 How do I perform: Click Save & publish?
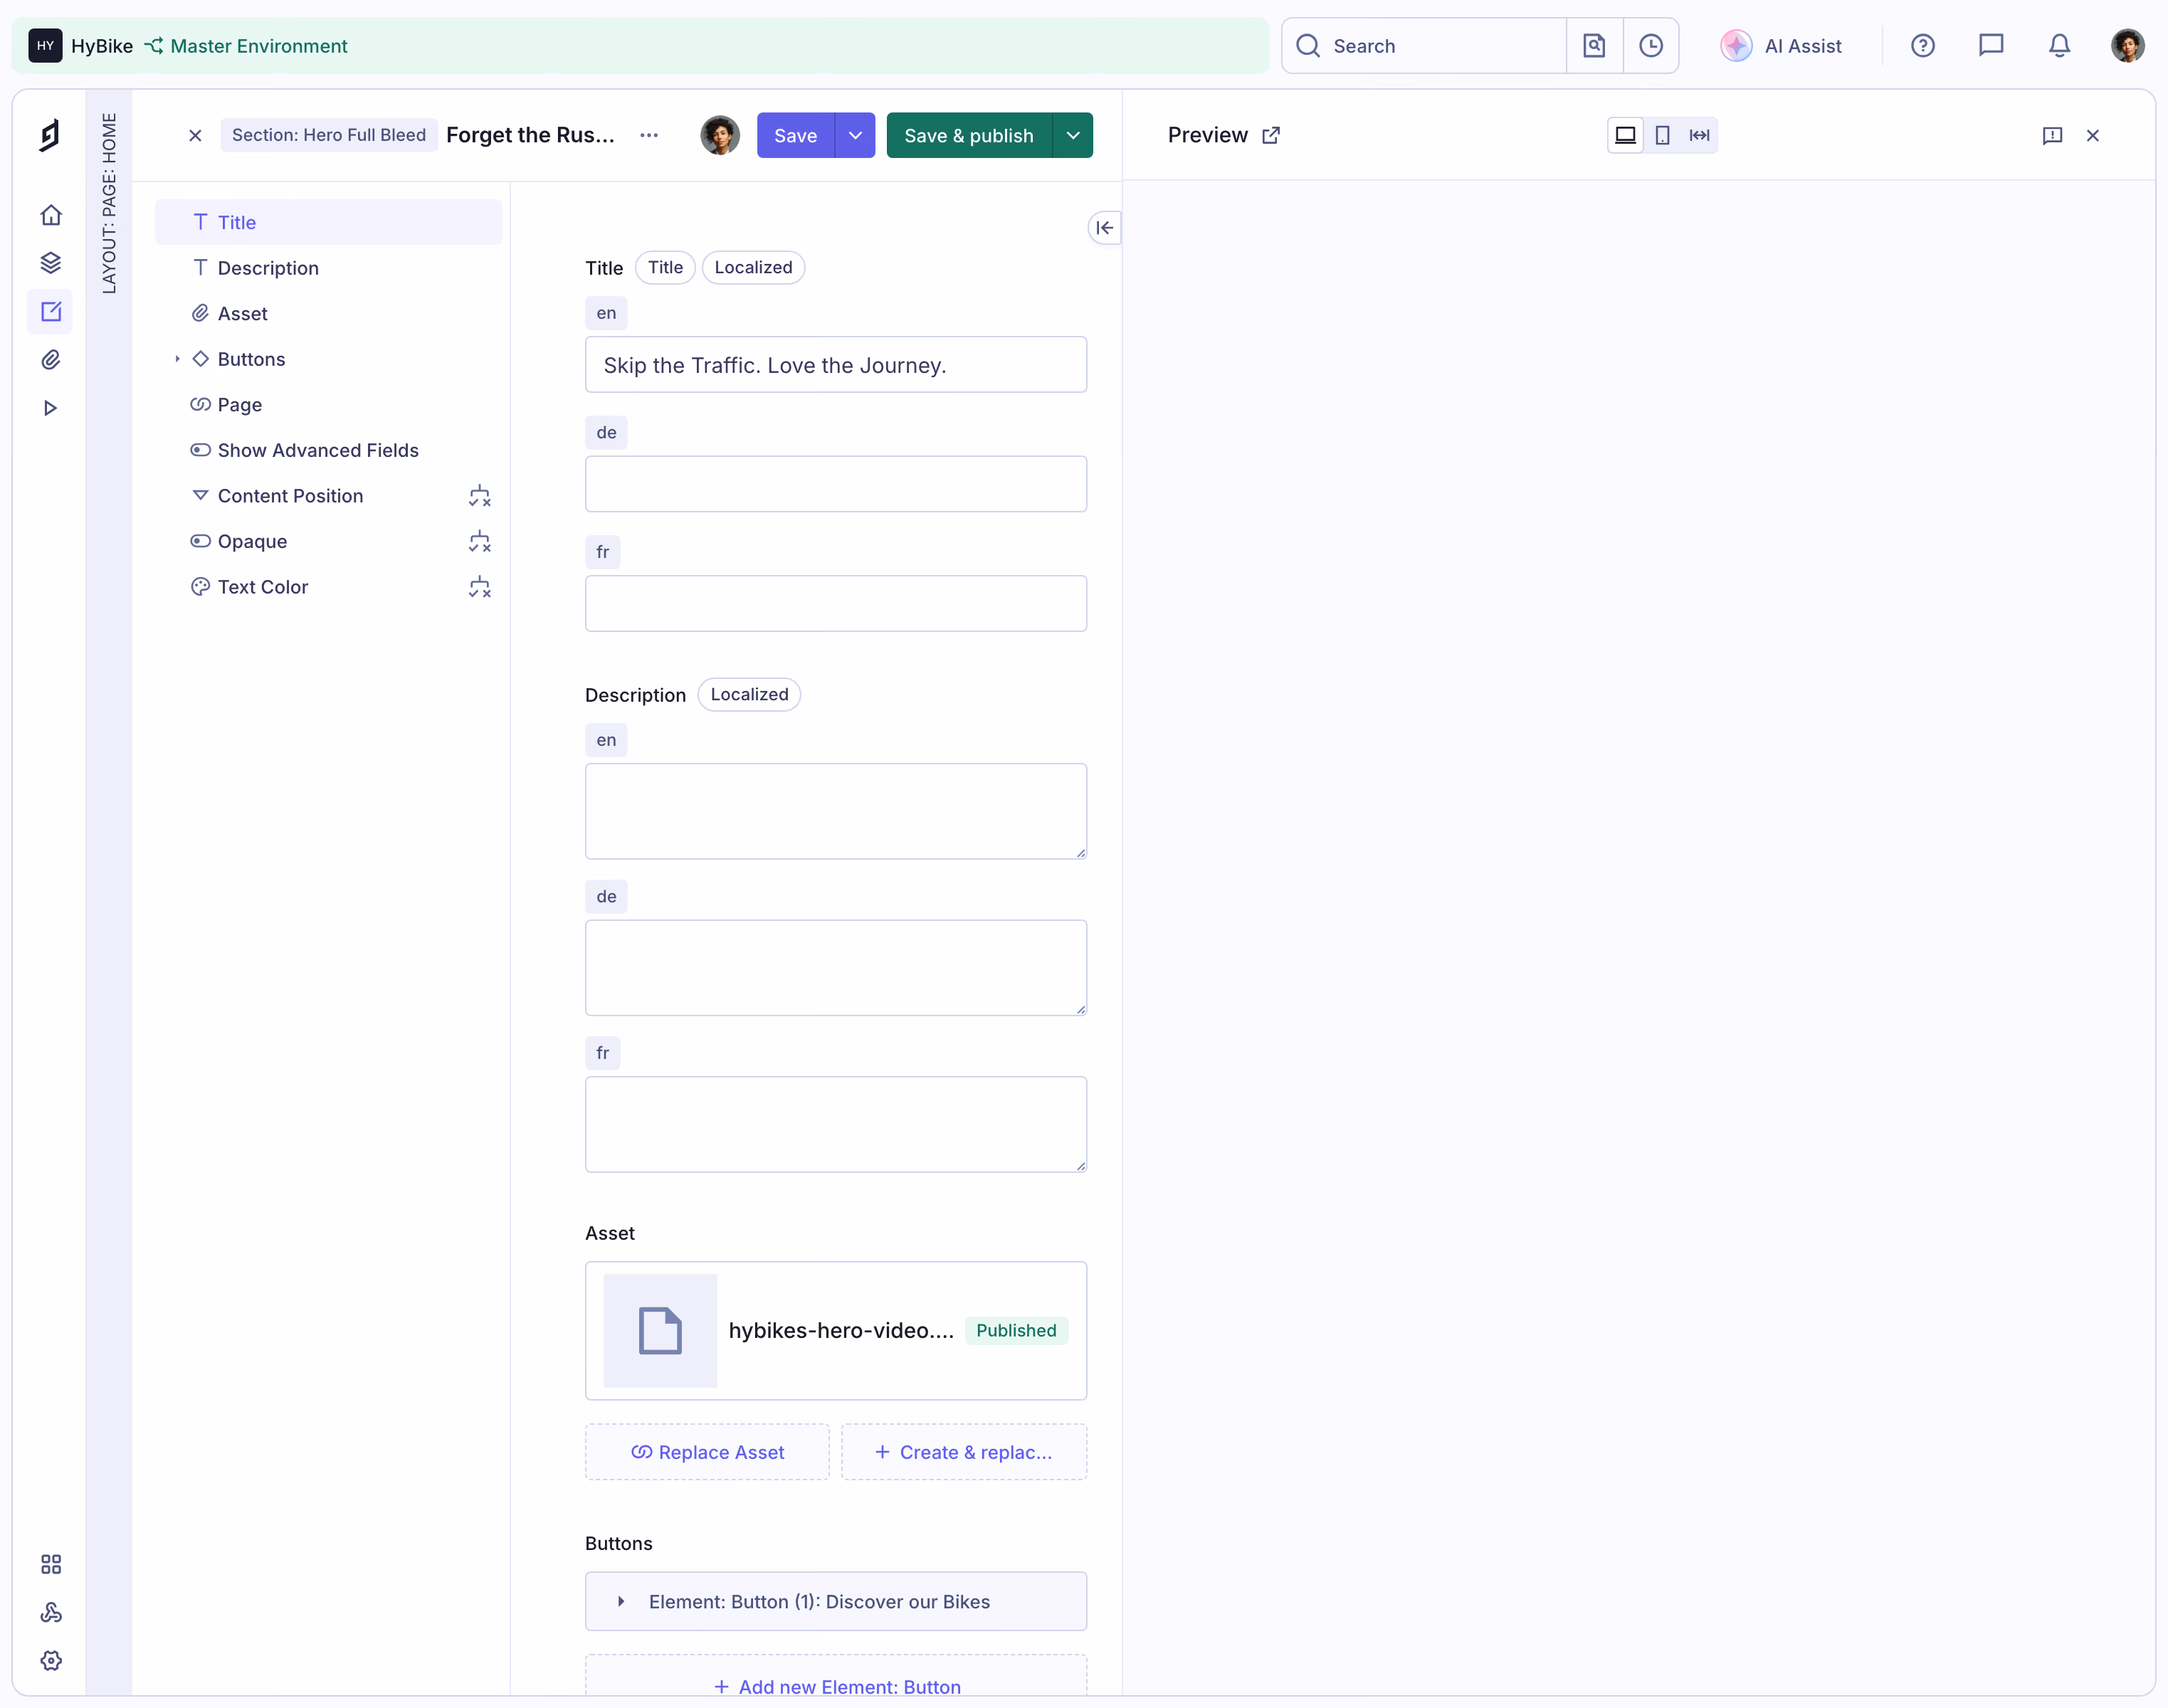pos(969,135)
